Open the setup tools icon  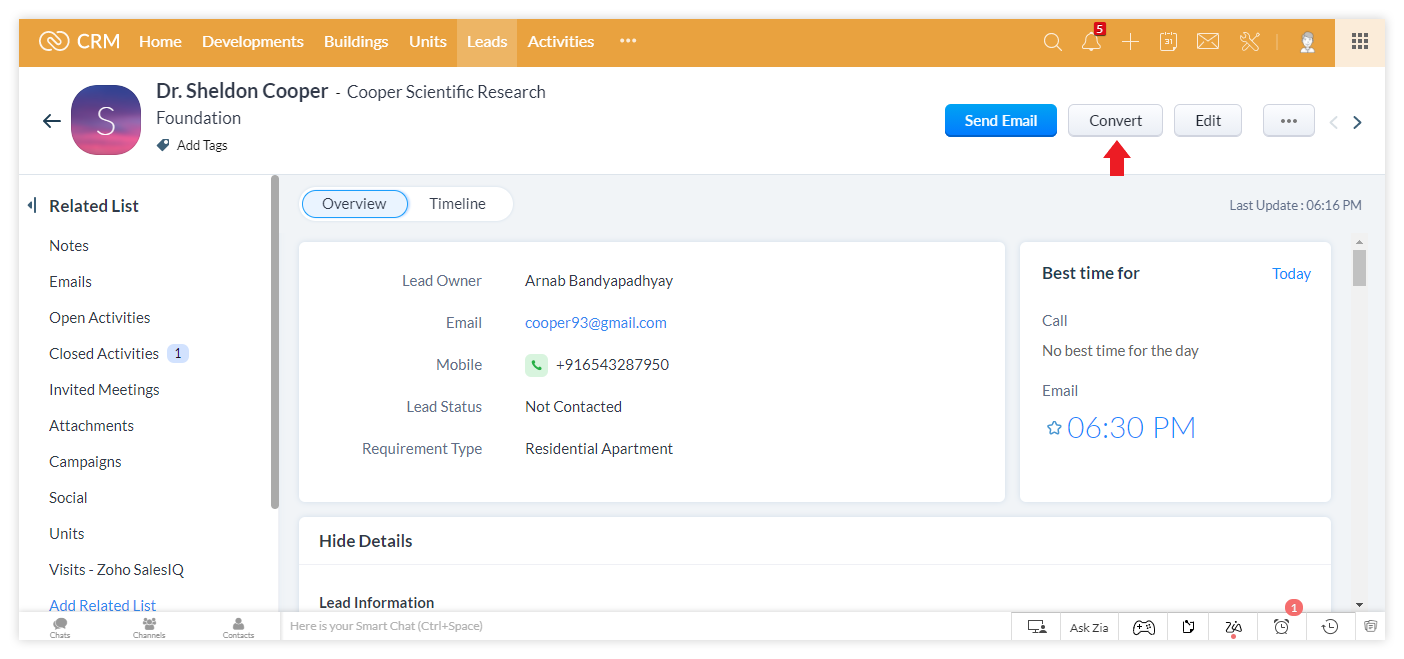1250,41
